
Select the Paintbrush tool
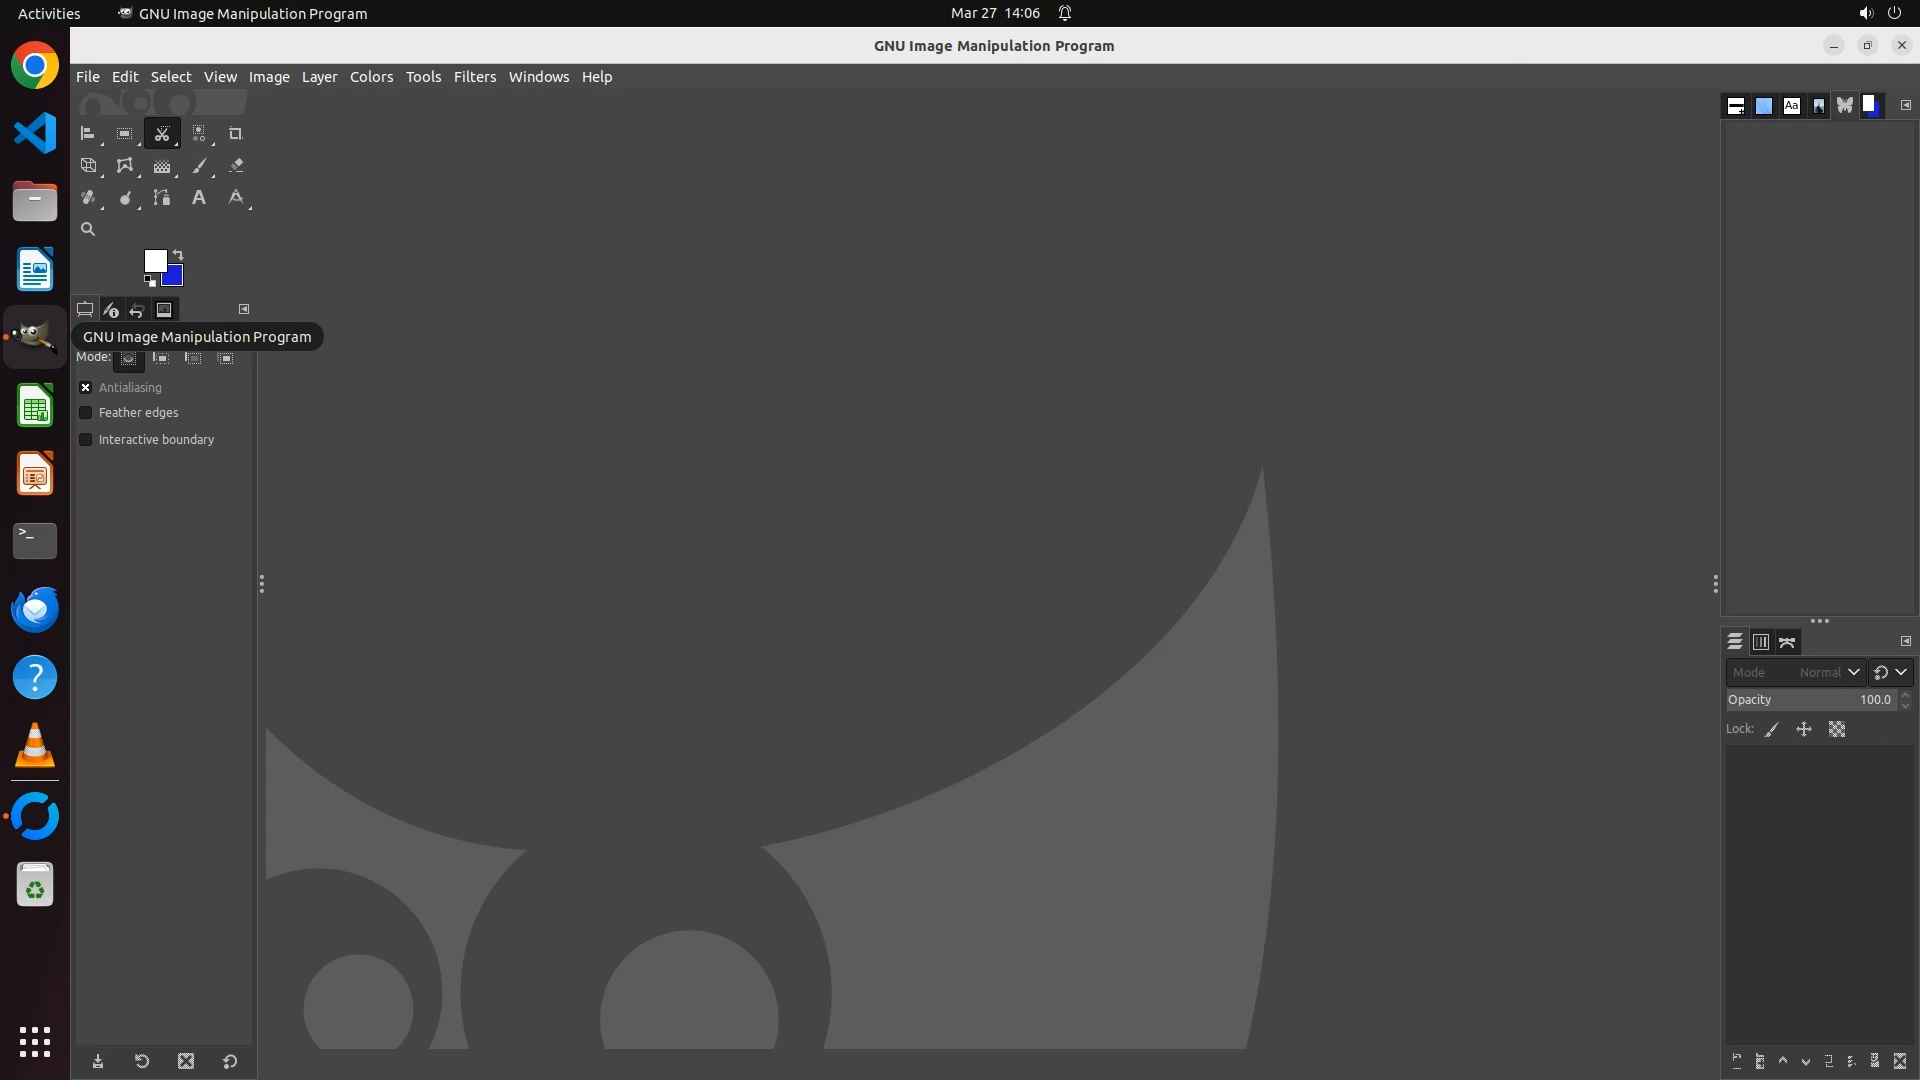[x=199, y=166]
